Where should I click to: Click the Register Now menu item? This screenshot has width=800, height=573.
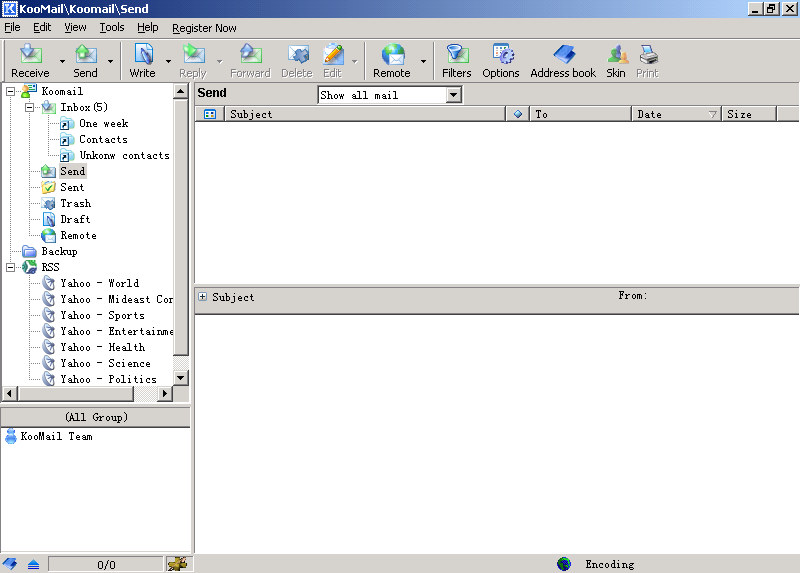tap(204, 28)
